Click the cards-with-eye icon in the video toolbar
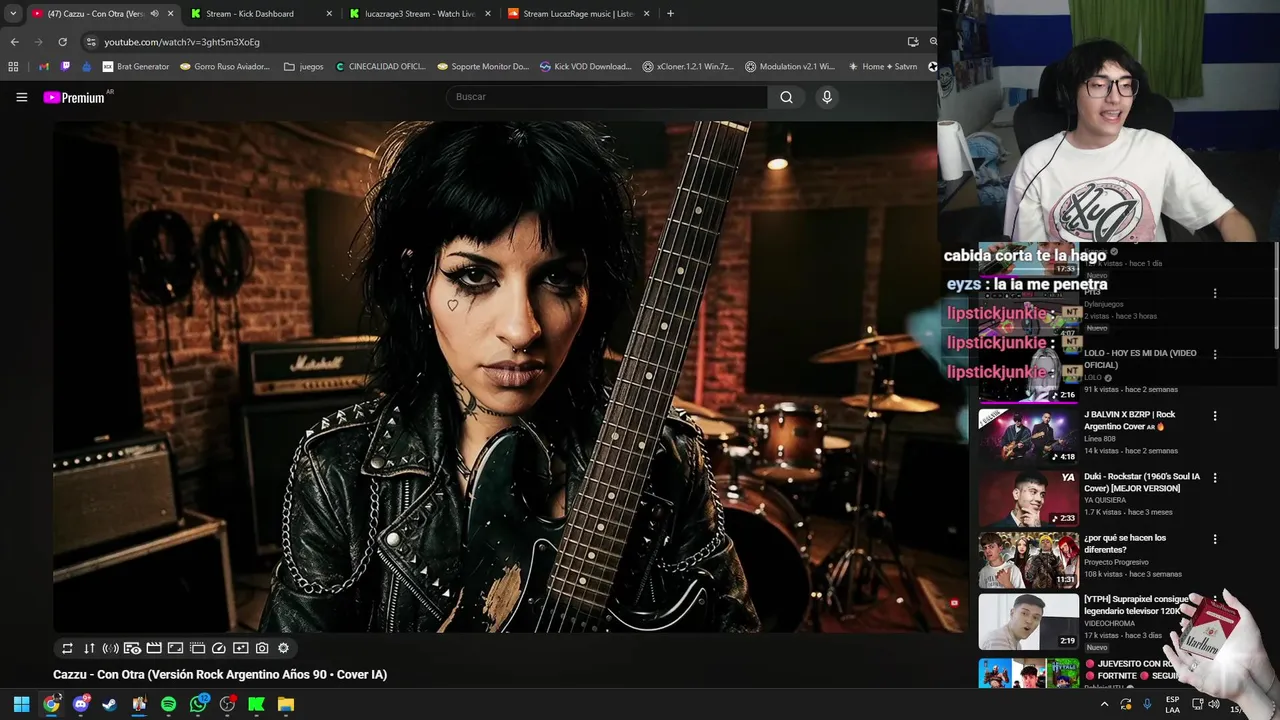Image resolution: width=1280 pixels, height=720 pixels. (132, 648)
